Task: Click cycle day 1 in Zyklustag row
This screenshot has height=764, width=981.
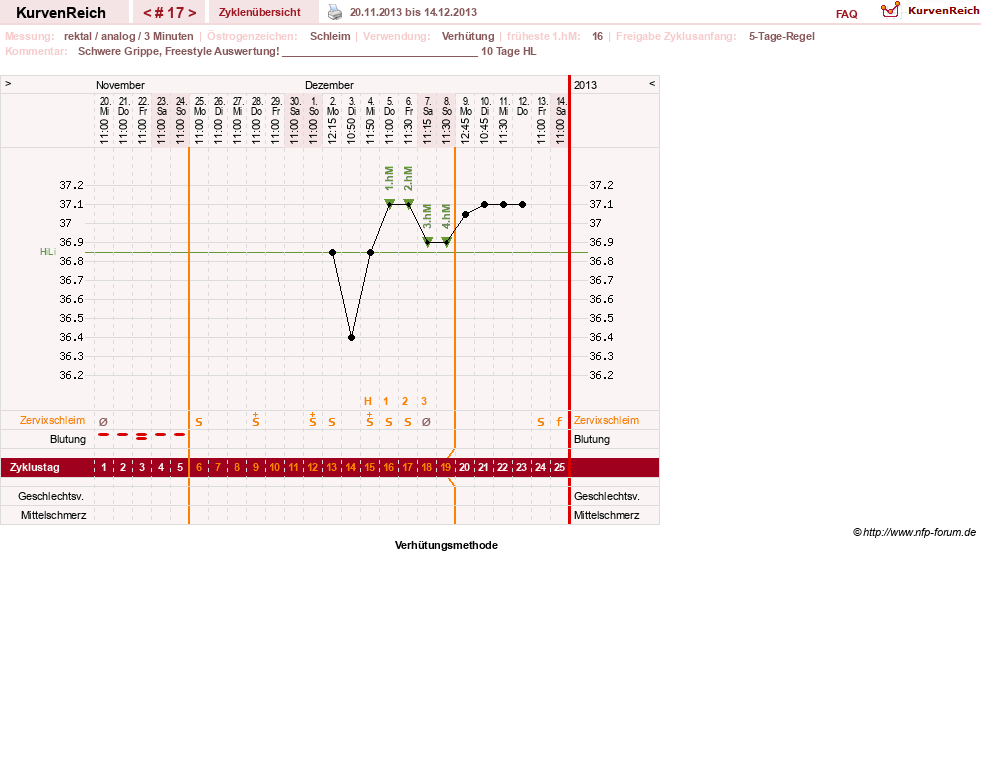Action: tap(104, 467)
